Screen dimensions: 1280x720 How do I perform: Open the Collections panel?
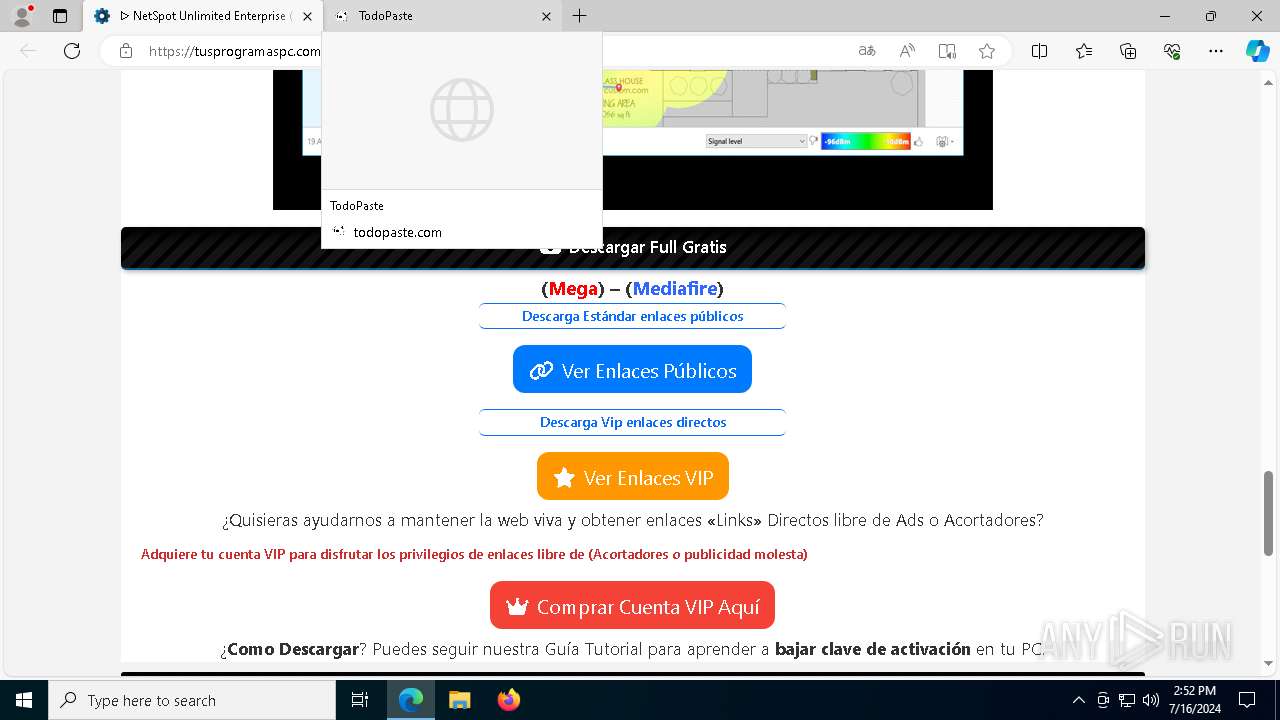(x=1128, y=51)
